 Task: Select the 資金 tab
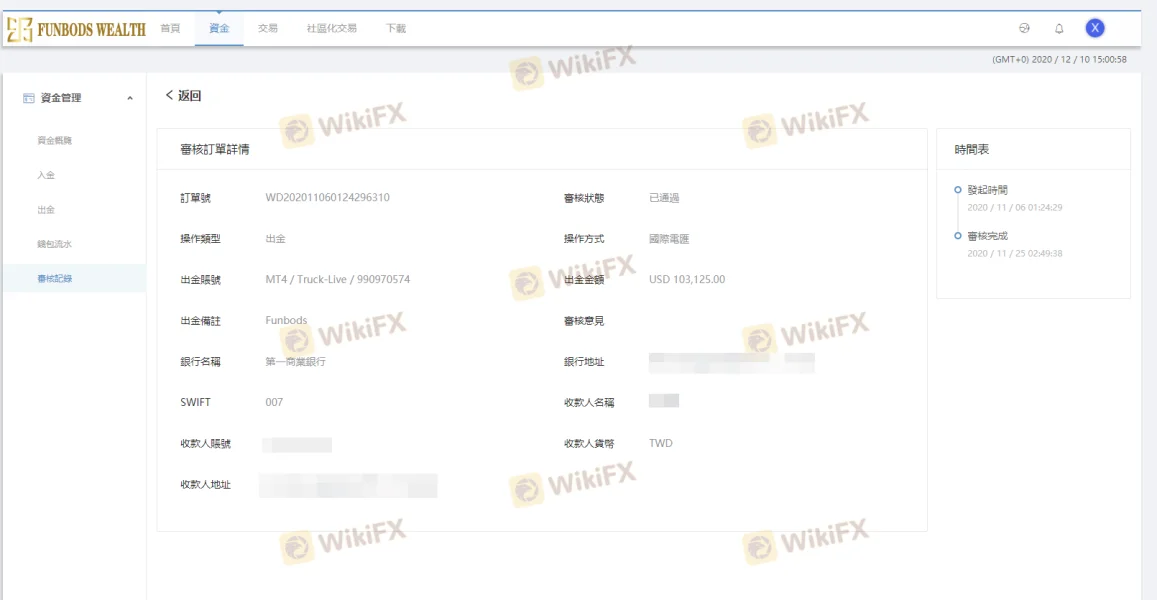(219, 28)
